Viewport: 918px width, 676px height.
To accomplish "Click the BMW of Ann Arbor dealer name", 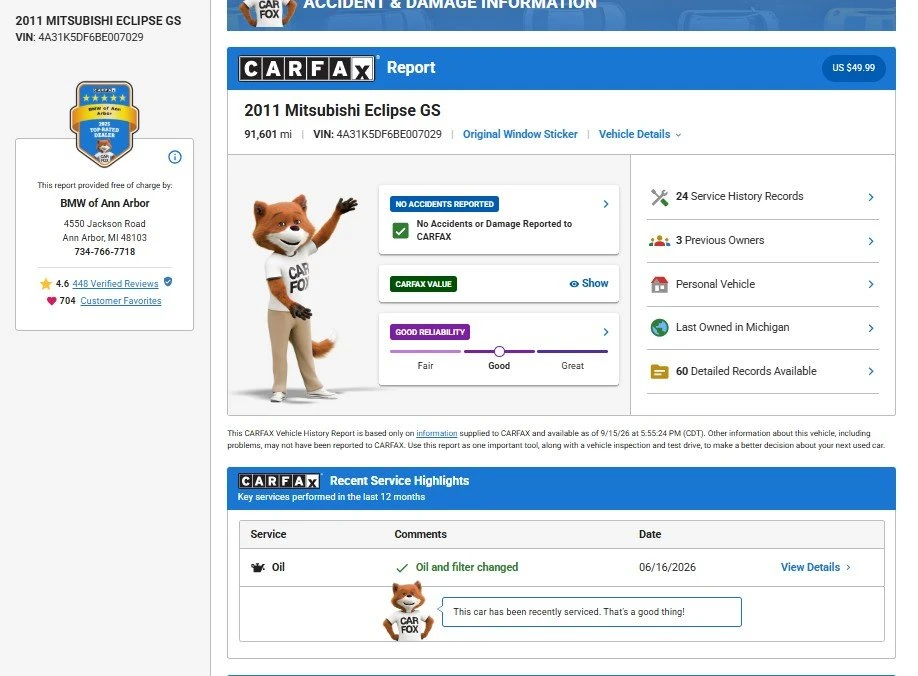I will 105,203.
